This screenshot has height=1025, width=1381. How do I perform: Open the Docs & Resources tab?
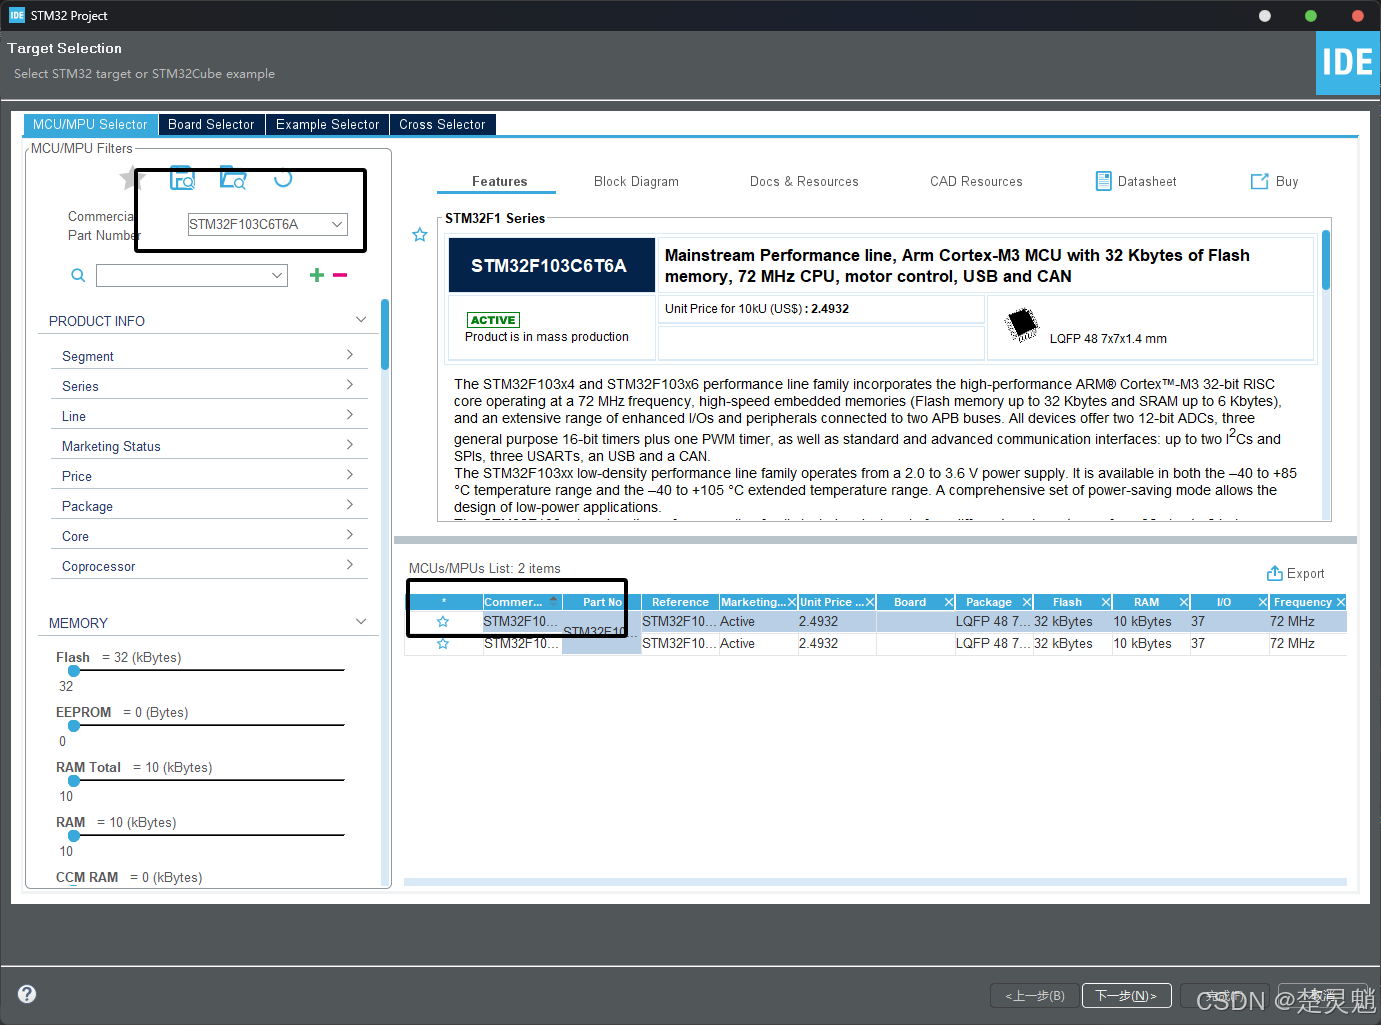[x=804, y=181]
